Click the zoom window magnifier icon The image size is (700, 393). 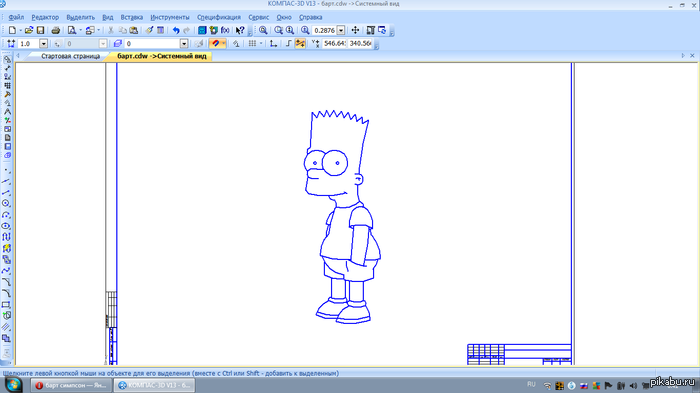263,30
